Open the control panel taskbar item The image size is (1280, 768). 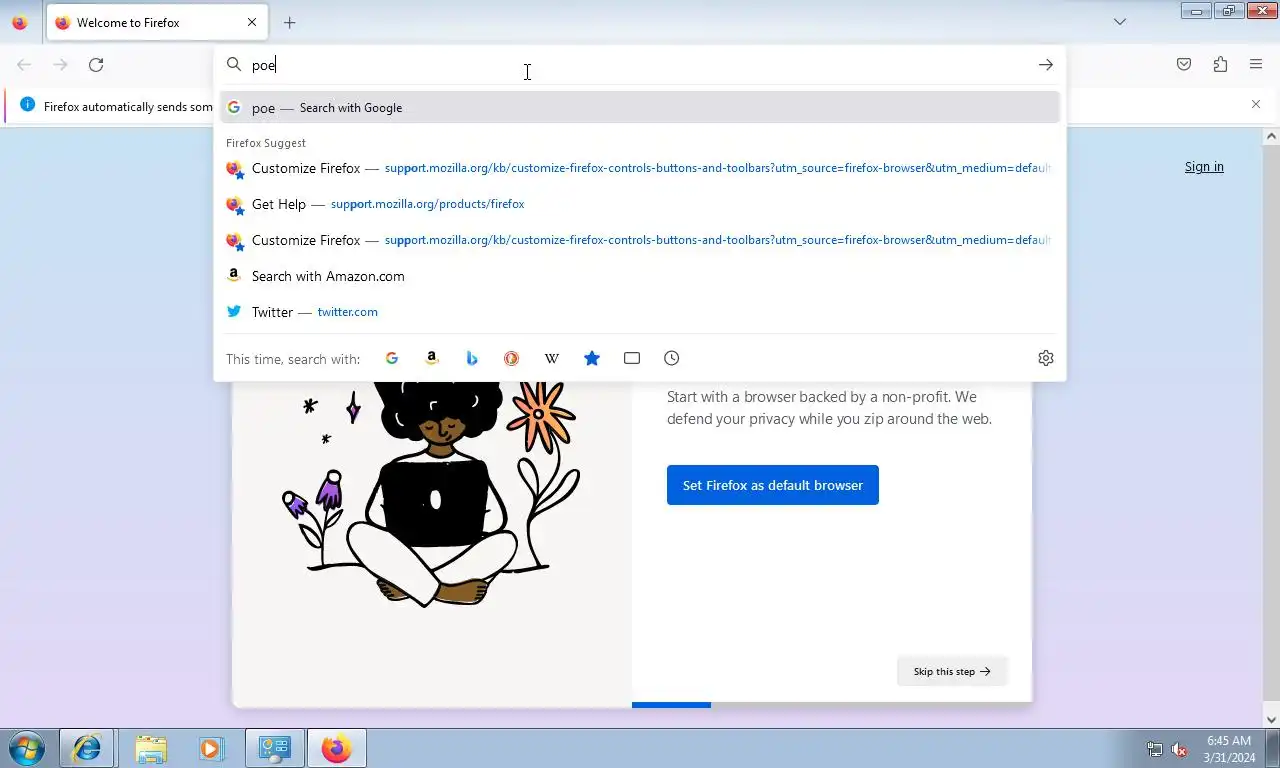(x=275, y=748)
